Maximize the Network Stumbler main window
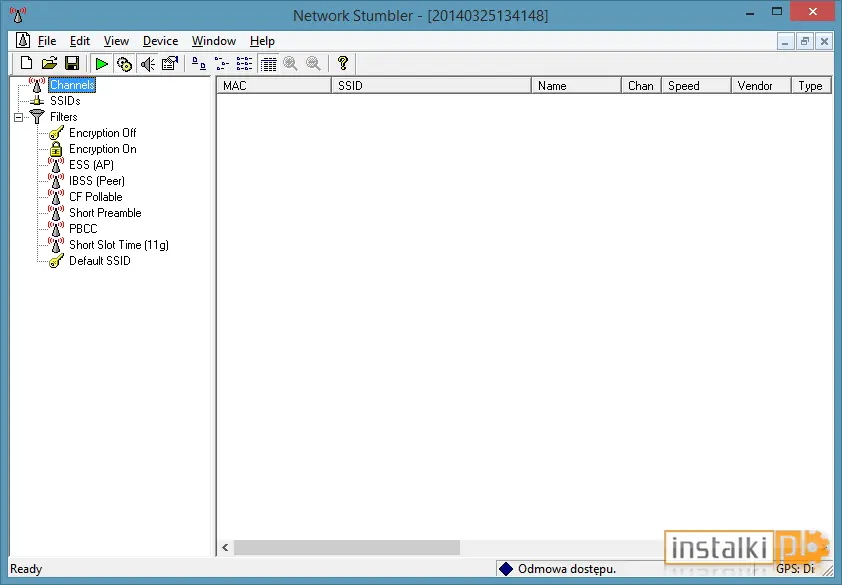The height and width of the screenshot is (585, 842). [776, 12]
